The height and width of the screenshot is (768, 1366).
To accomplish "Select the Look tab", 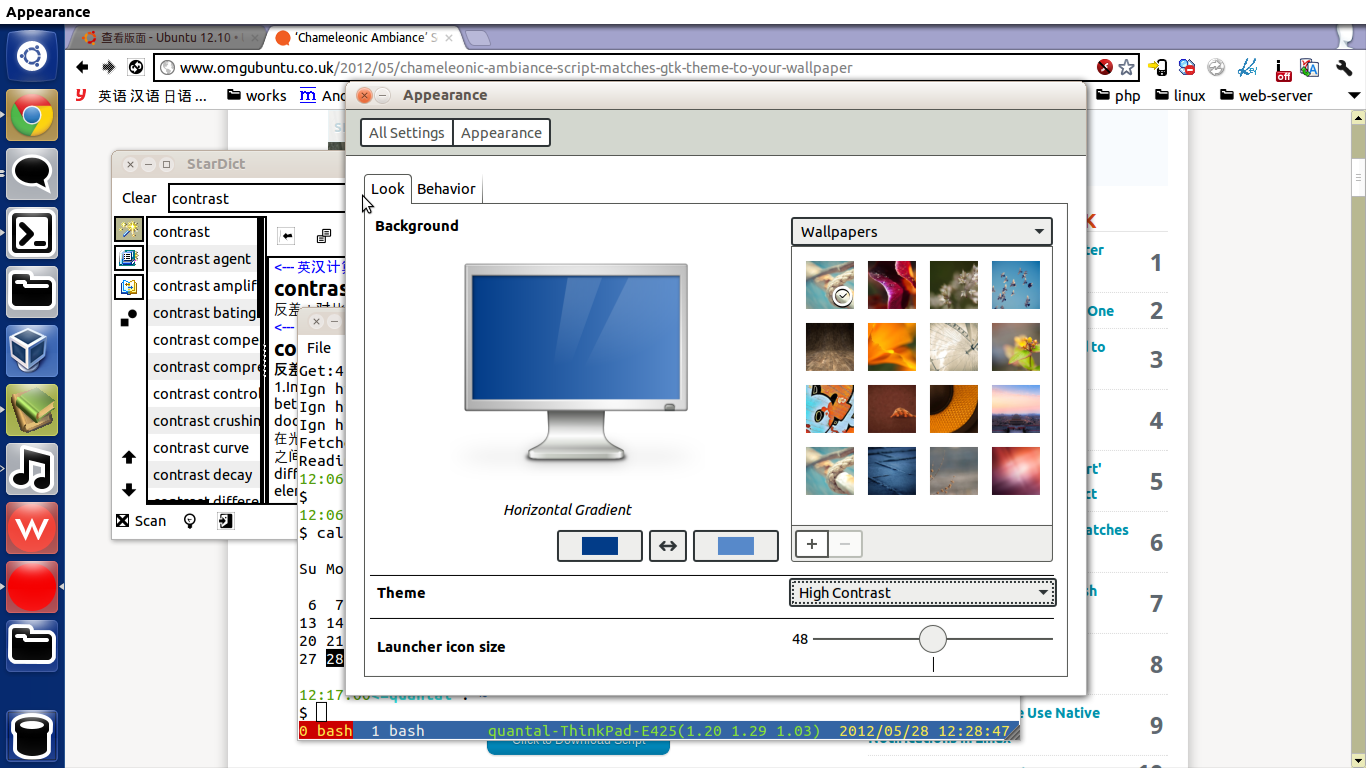I will click(x=388, y=189).
